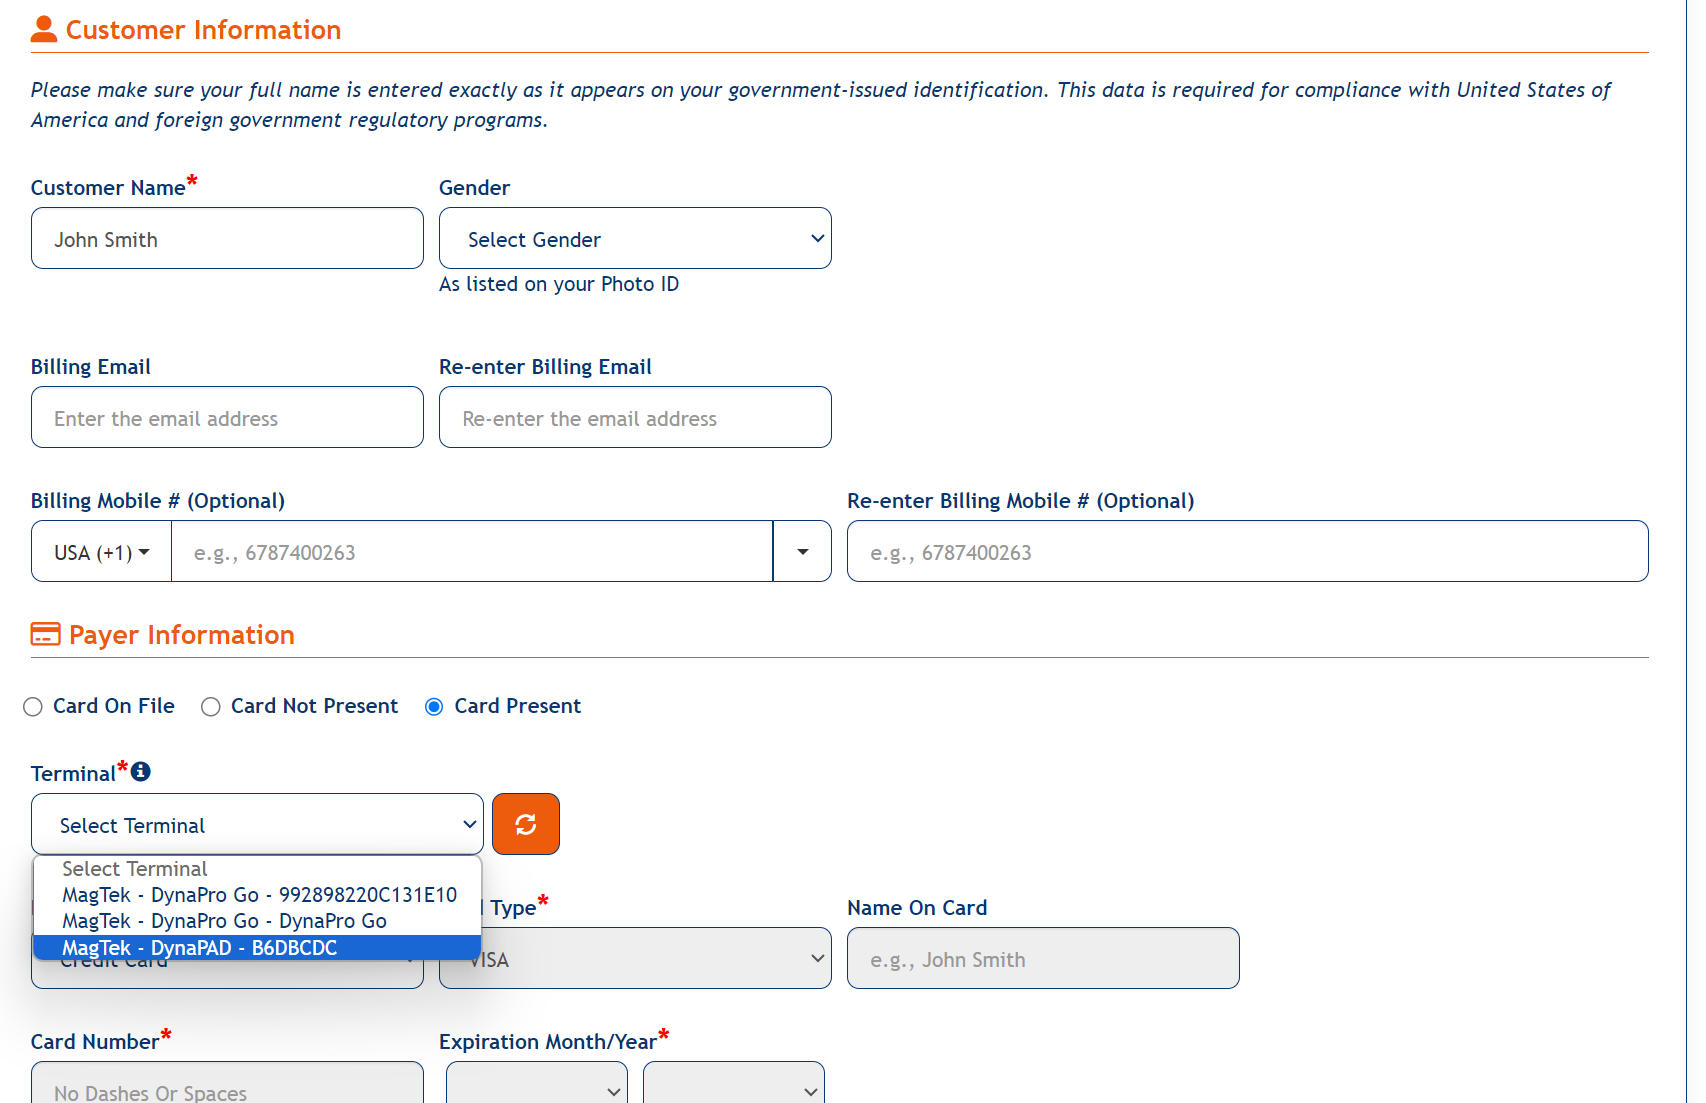The height and width of the screenshot is (1103, 1706).
Task: Click the Billing Email input field
Action: 227,417
